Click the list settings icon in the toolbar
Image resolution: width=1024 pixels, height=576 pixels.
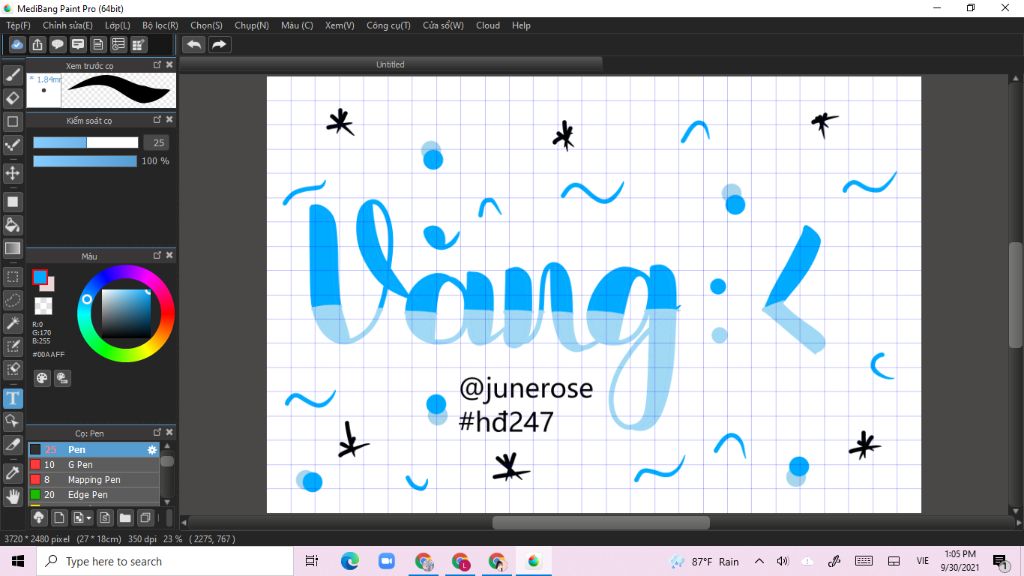[x=118, y=44]
